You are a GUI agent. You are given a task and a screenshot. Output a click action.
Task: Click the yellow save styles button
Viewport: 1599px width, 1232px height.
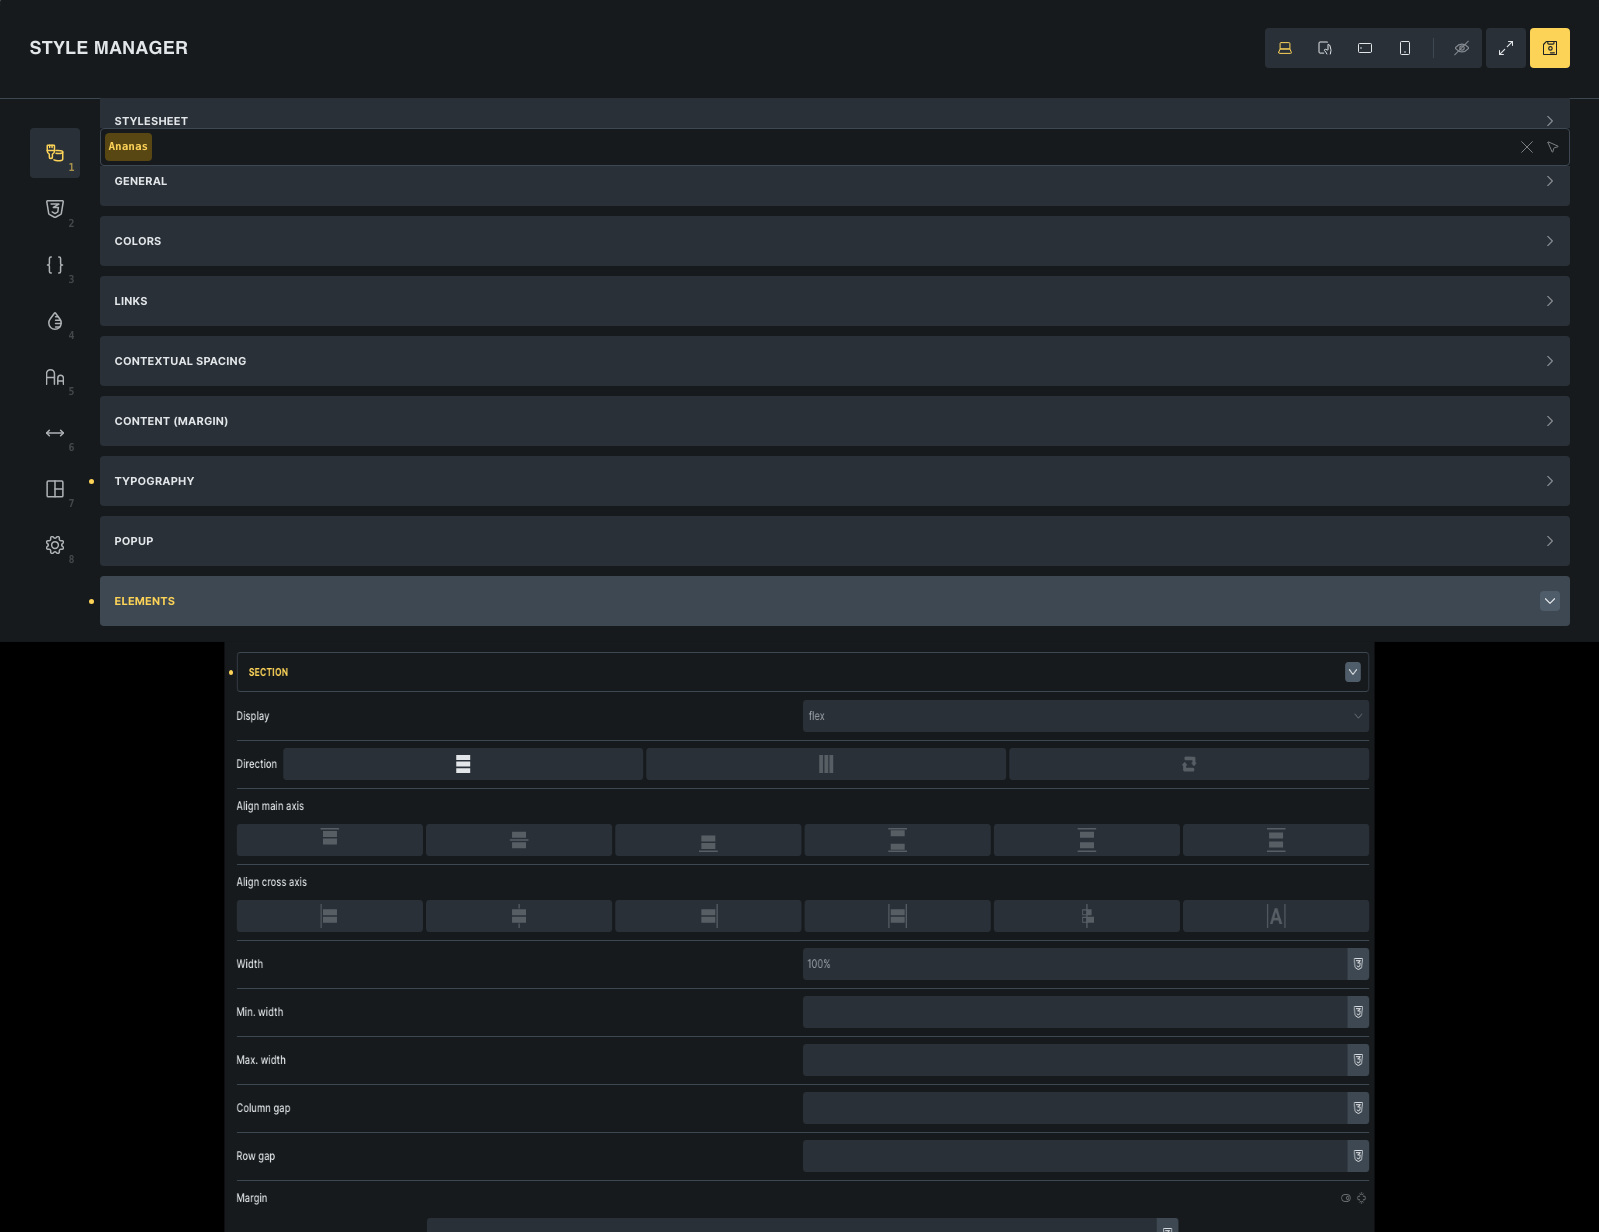click(1549, 48)
